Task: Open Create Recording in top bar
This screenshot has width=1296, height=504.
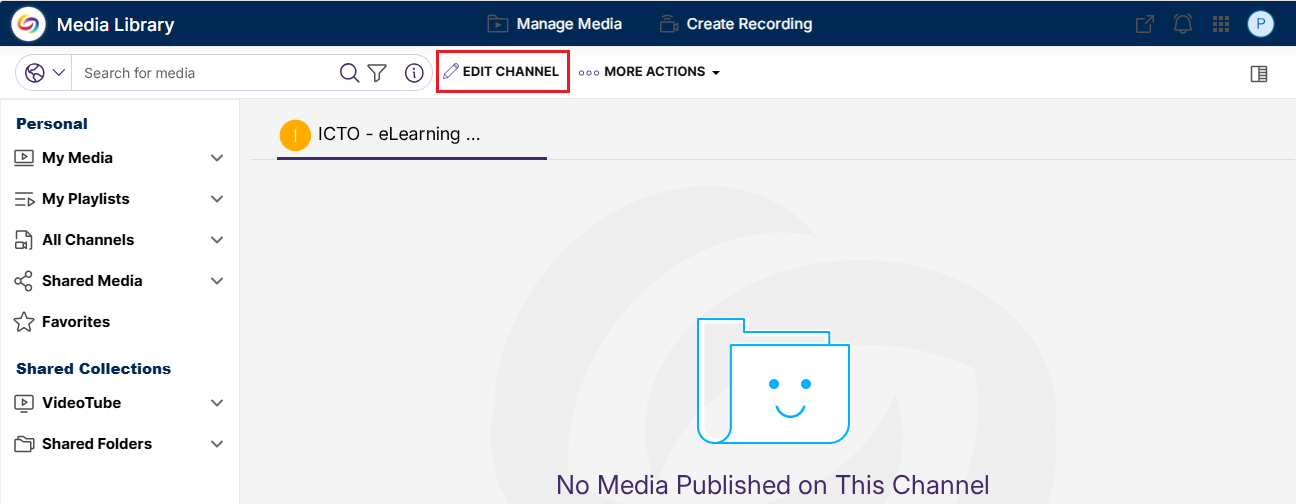Action: [x=735, y=24]
